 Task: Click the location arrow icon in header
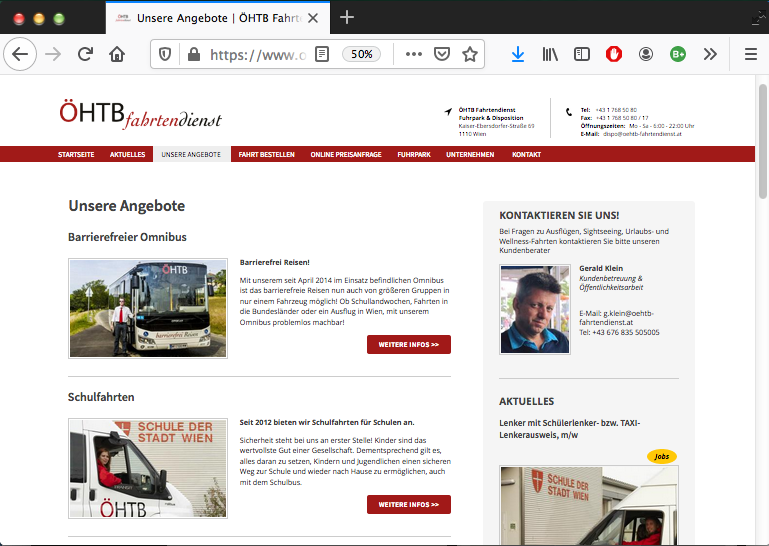point(448,112)
